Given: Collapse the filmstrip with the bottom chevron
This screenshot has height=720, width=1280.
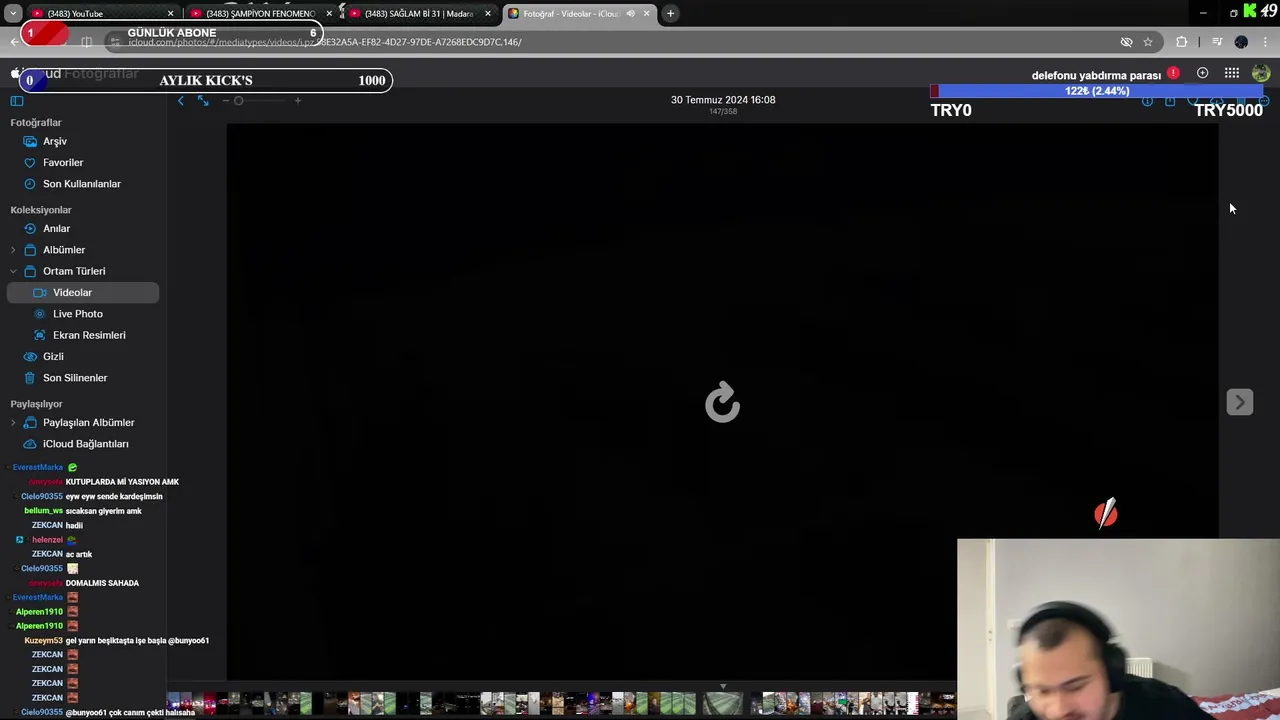Looking at the screenshot, I should tap(722, 687).
